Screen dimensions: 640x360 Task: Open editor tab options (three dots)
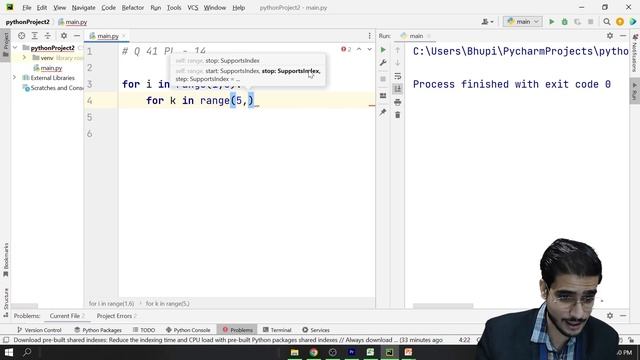(369, 36)
